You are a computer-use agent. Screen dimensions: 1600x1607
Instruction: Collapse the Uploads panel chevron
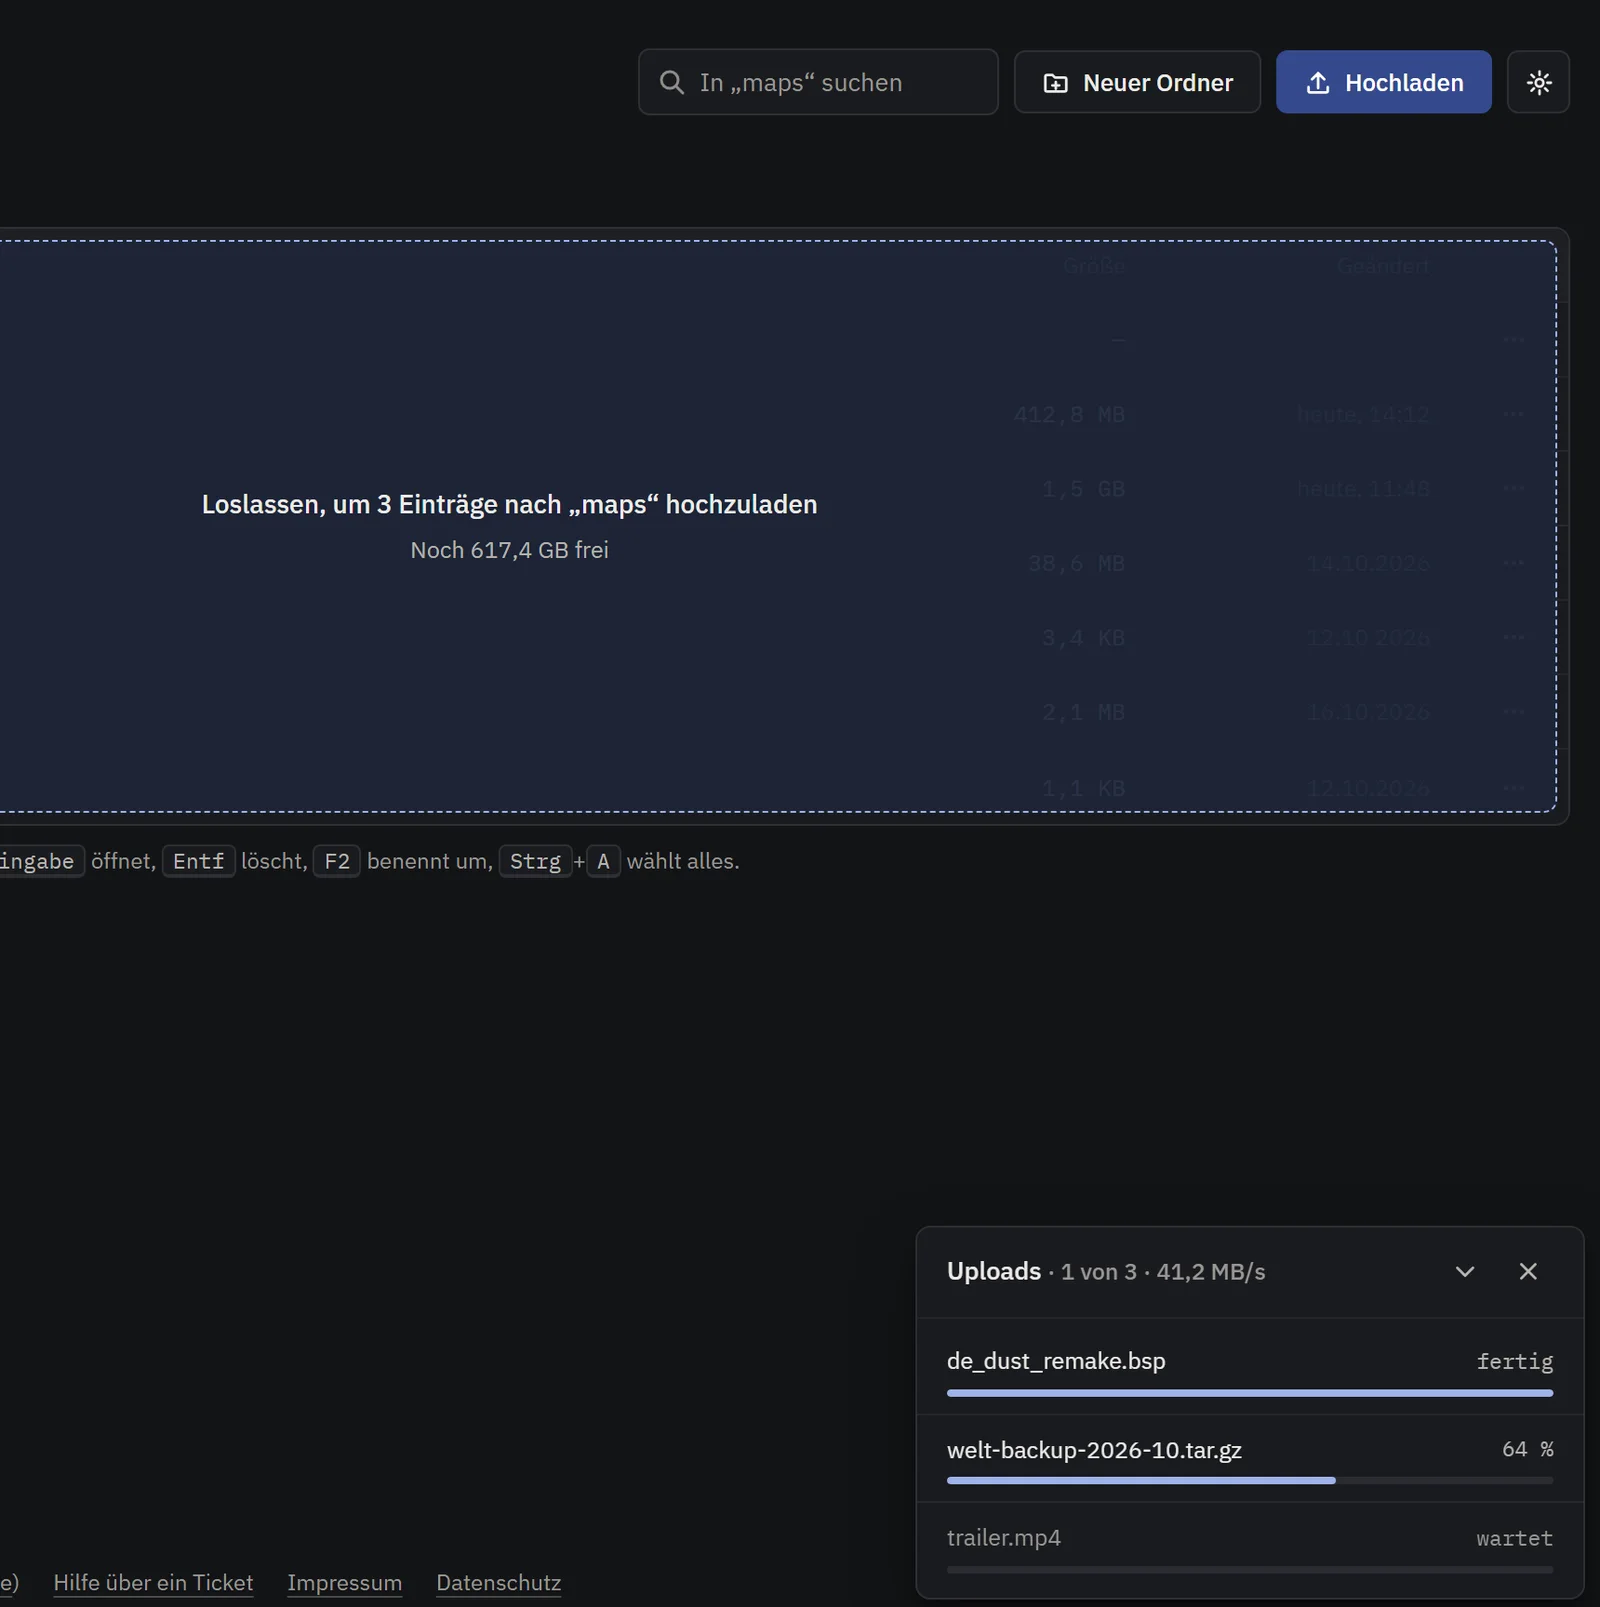(x=1464, y=1271)
